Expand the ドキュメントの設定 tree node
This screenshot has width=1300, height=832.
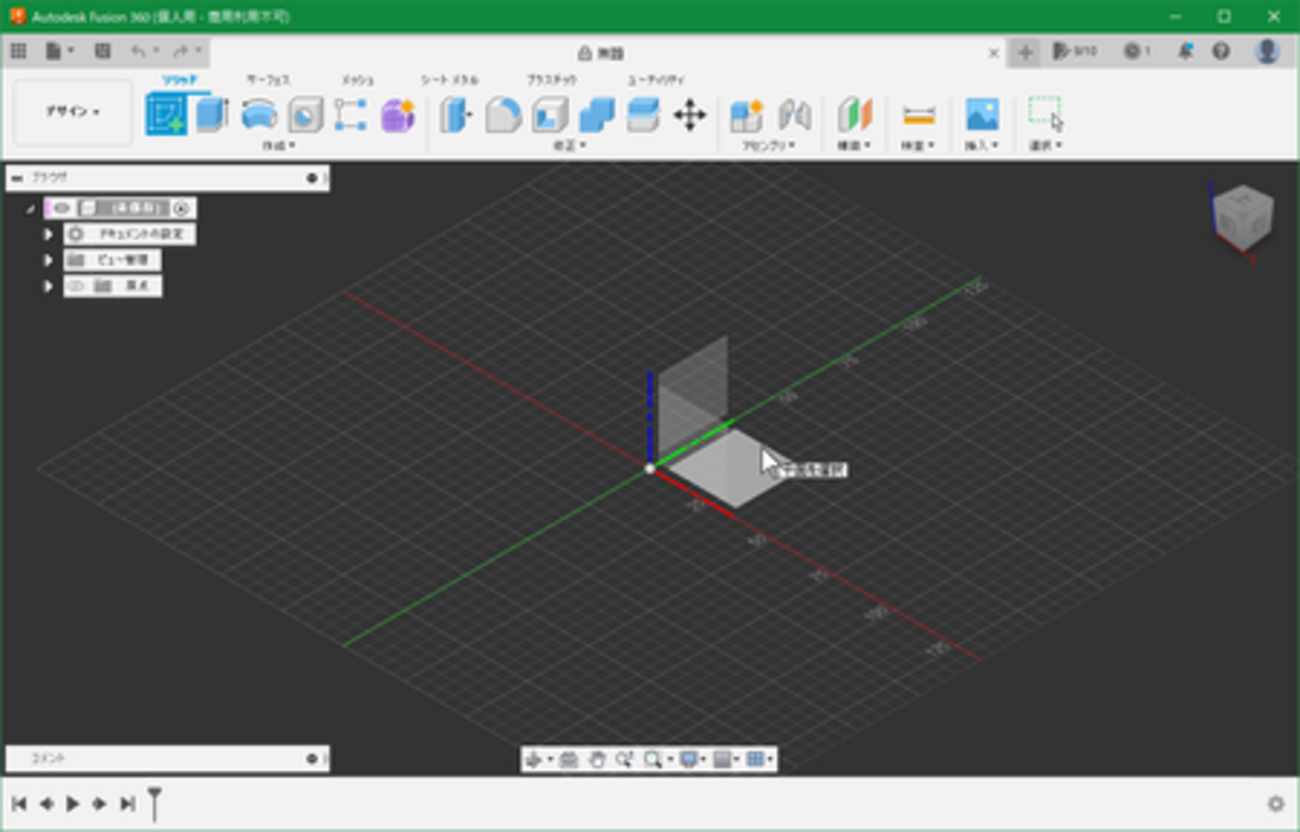click(x=47, y=234)
